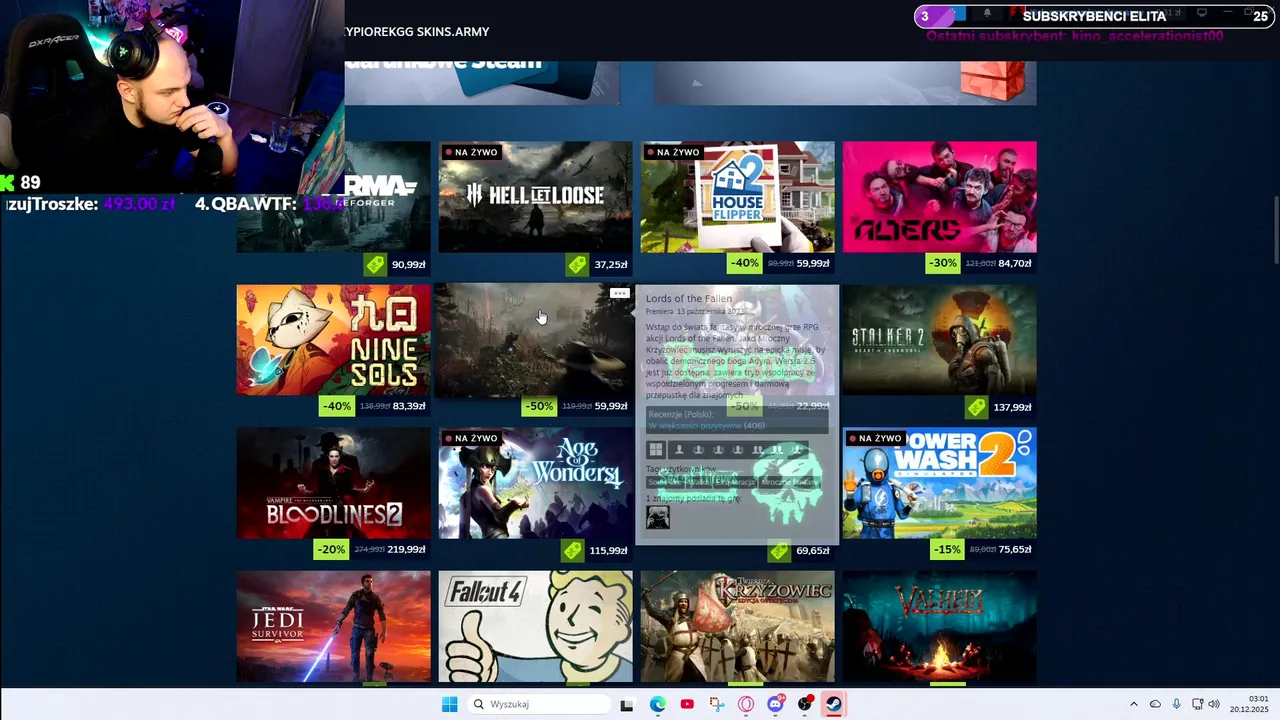Launch Microsoft Edge from the taskbar
This screenshot has height=720, width=1280.
(657, 705)
